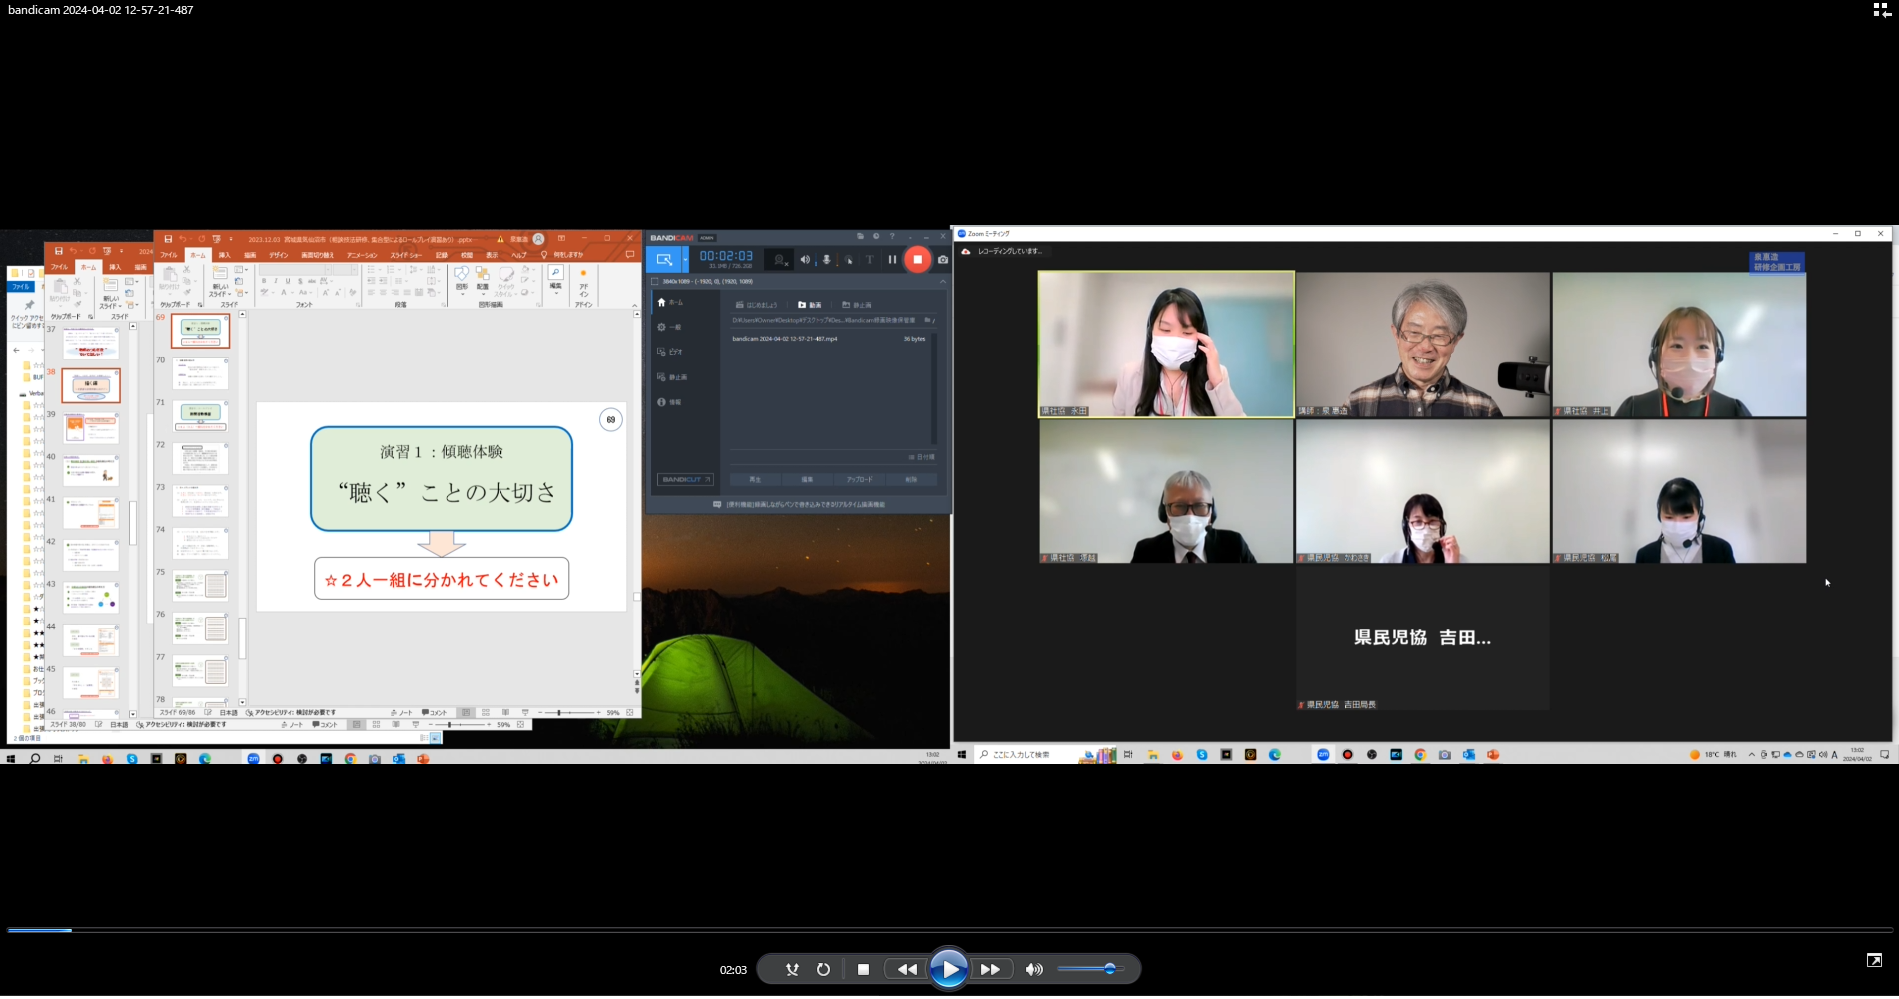The height and width of the screenshot is (999, 1899).
Task: Switch to Bandicam 動画 file tab
Action: pos(810,305)
